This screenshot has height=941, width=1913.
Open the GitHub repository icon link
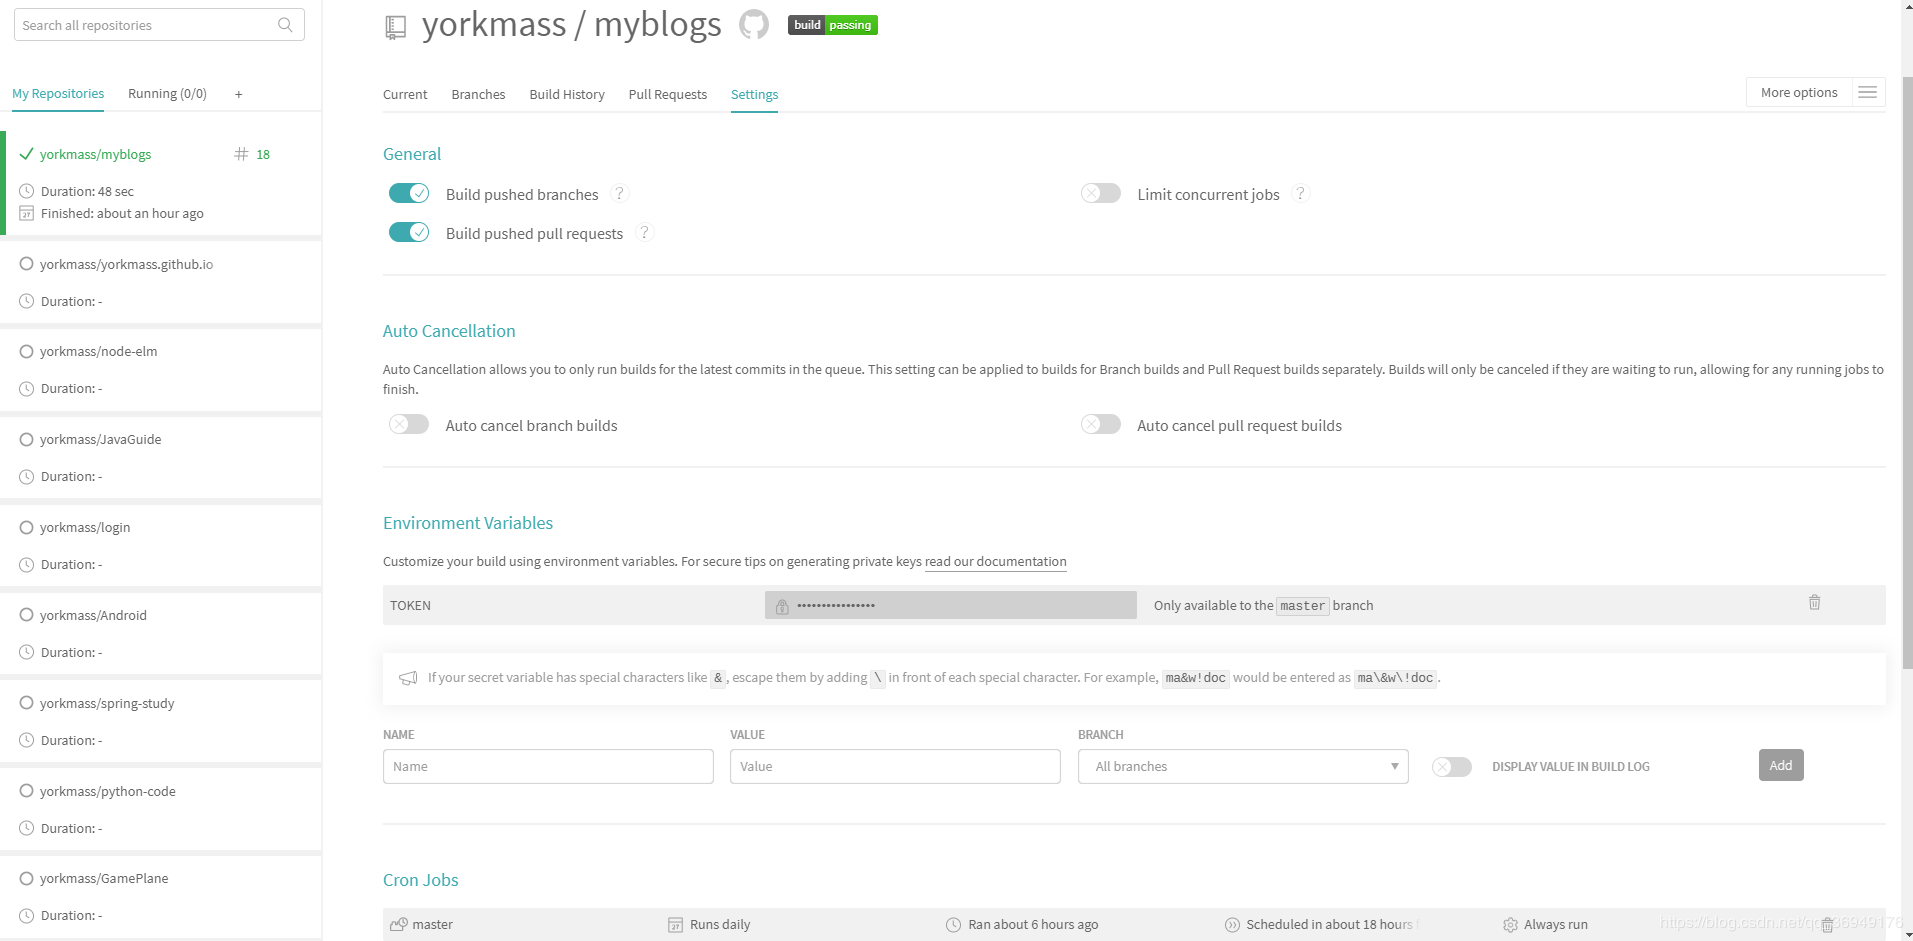[754, 24]
